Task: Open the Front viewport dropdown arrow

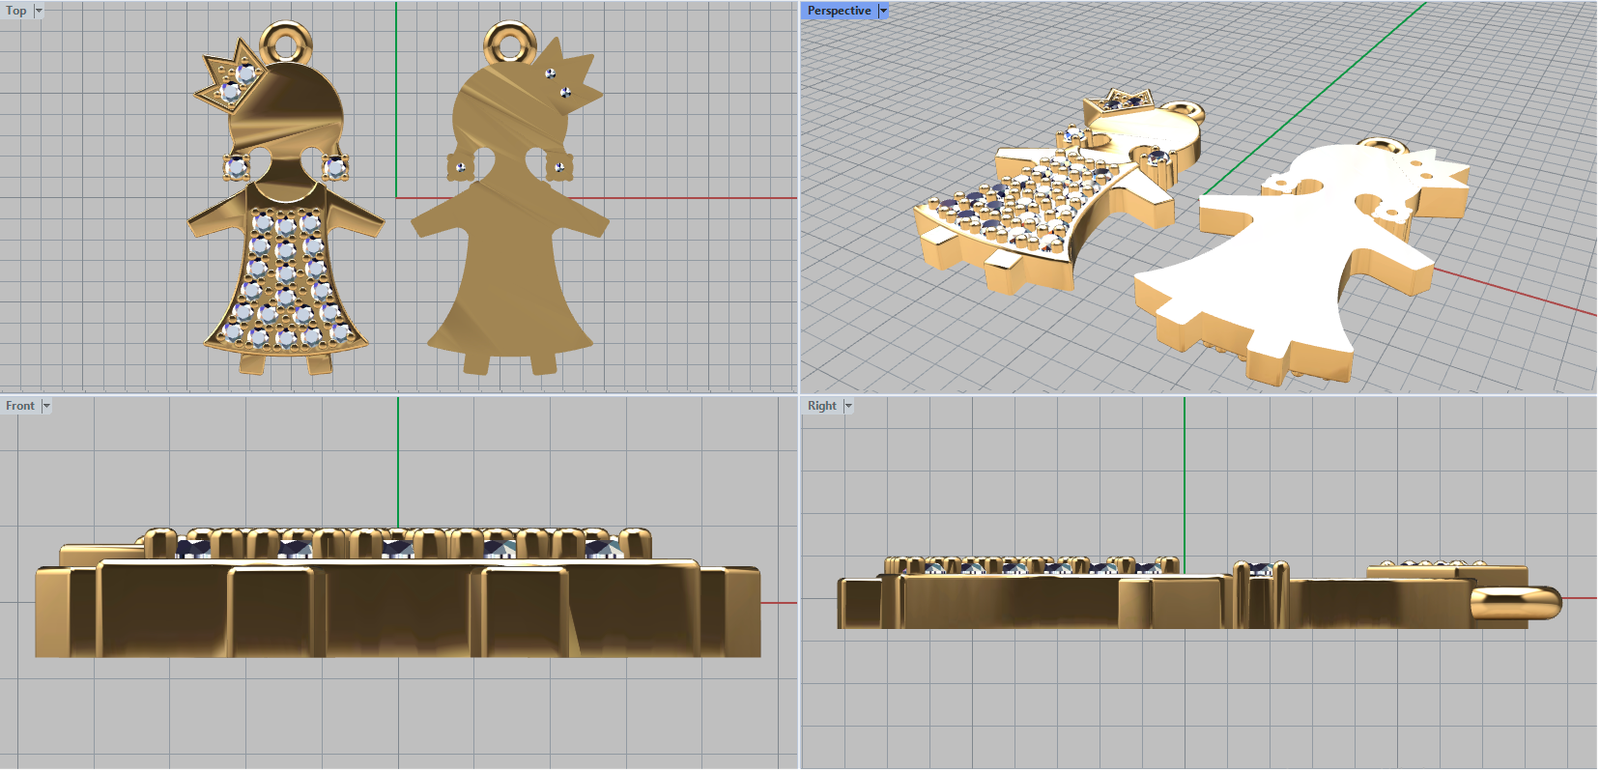Action: 46,406
